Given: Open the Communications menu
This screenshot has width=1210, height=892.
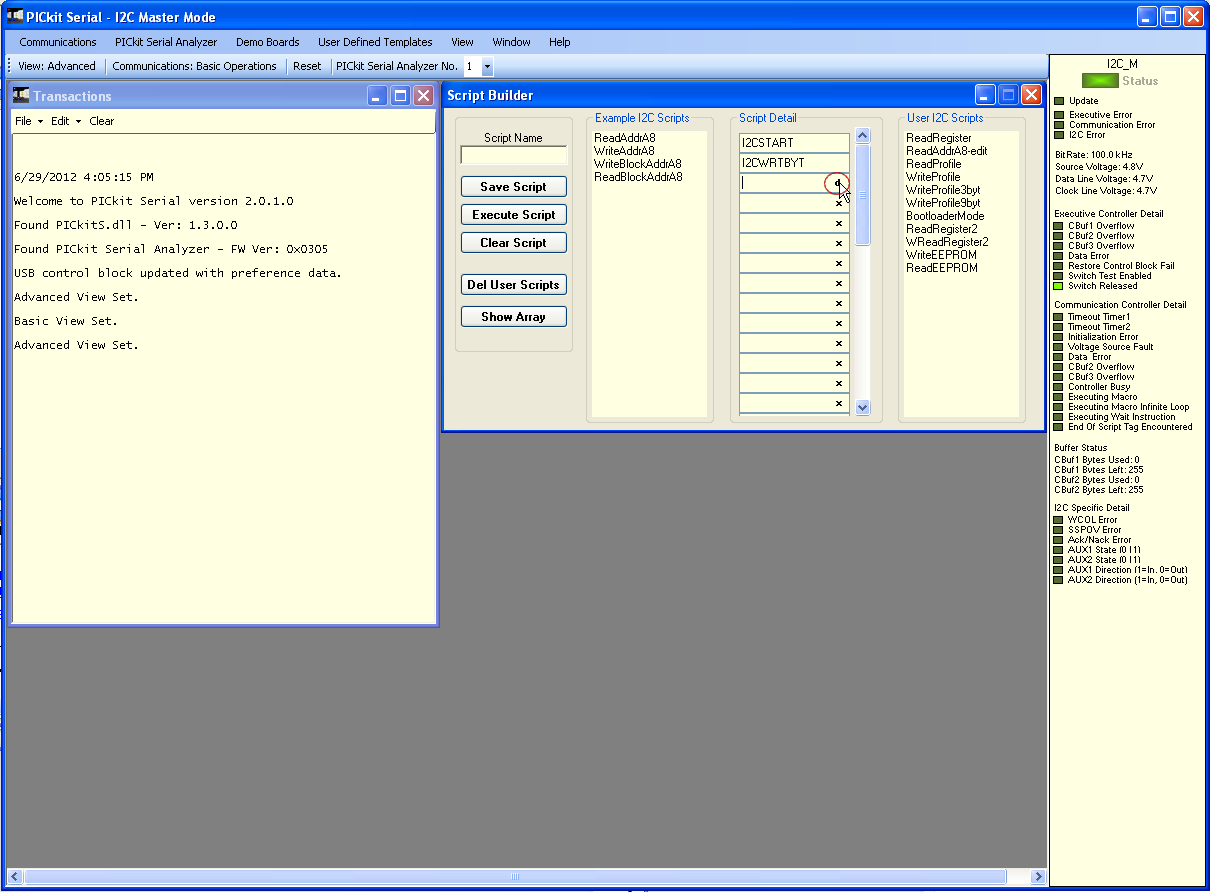Looking at the screenshot, I should point(58,42).
